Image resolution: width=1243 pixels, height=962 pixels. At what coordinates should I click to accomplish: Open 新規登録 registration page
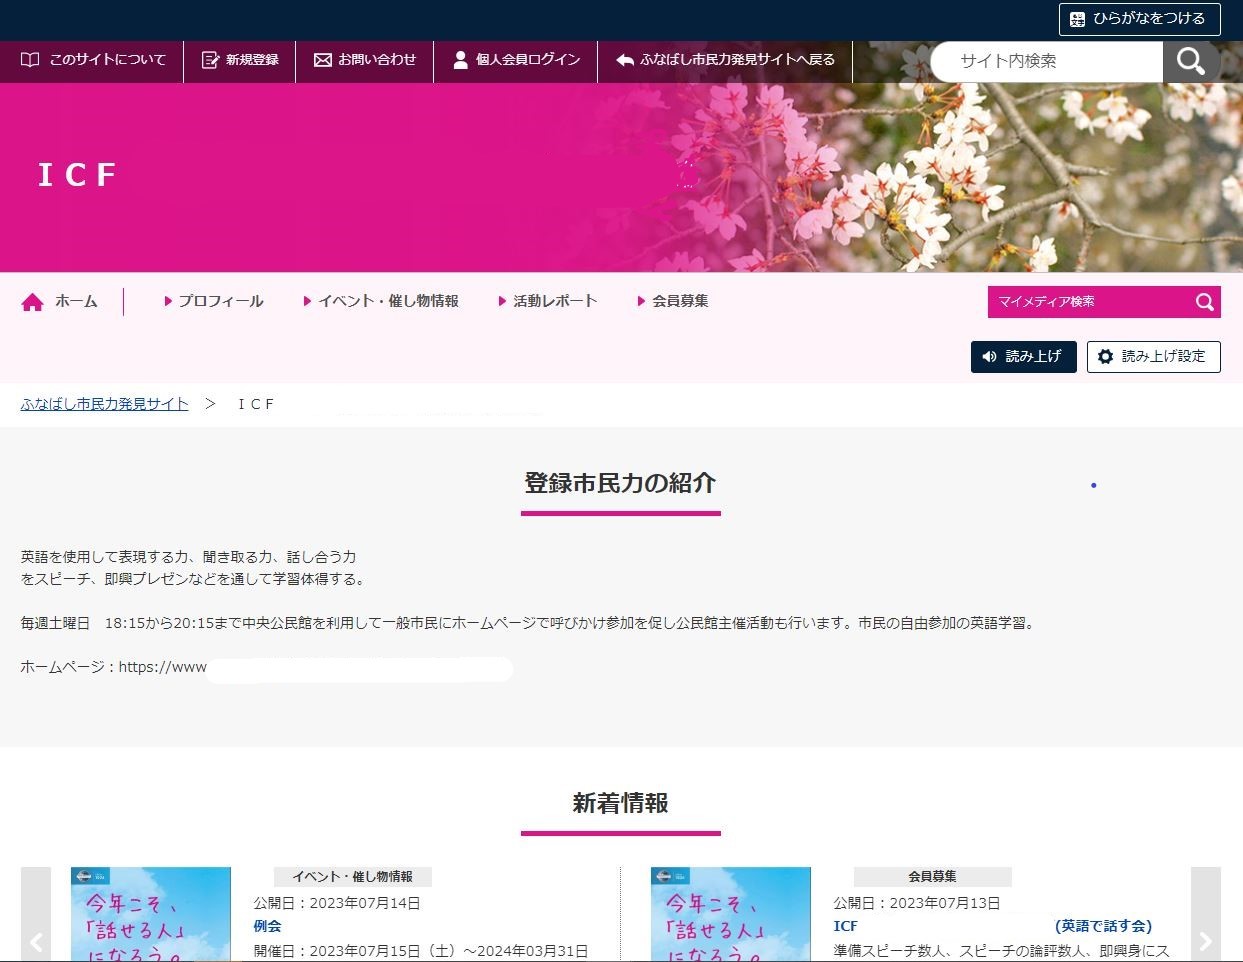coord(240,60)
